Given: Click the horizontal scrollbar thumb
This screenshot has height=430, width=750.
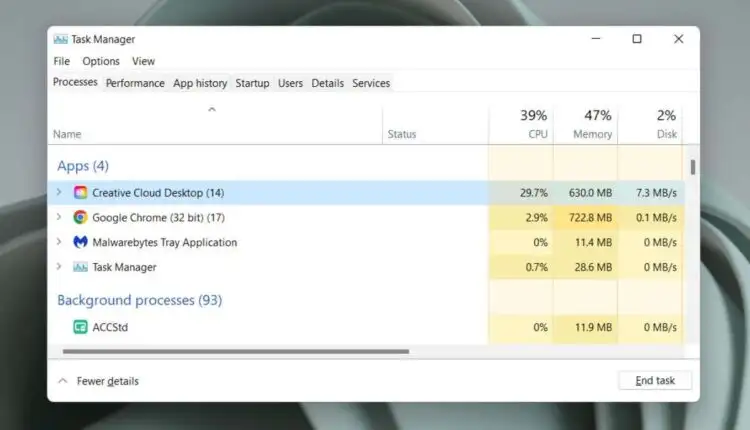Looking at the screenshot, I should (236, 352).
